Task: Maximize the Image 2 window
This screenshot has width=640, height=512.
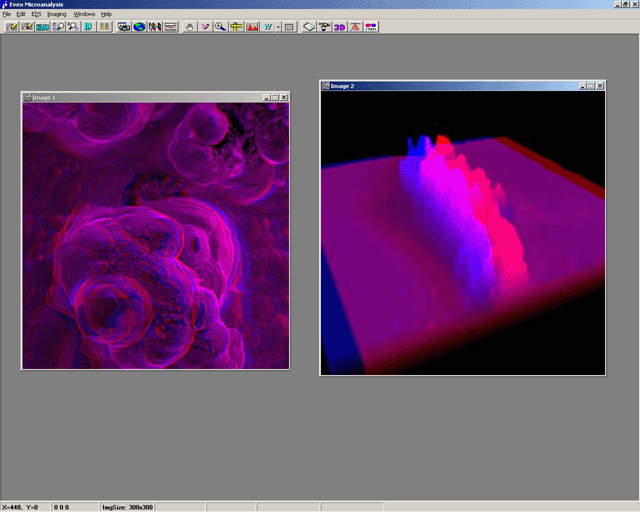Action: click(x=590, y=87)
